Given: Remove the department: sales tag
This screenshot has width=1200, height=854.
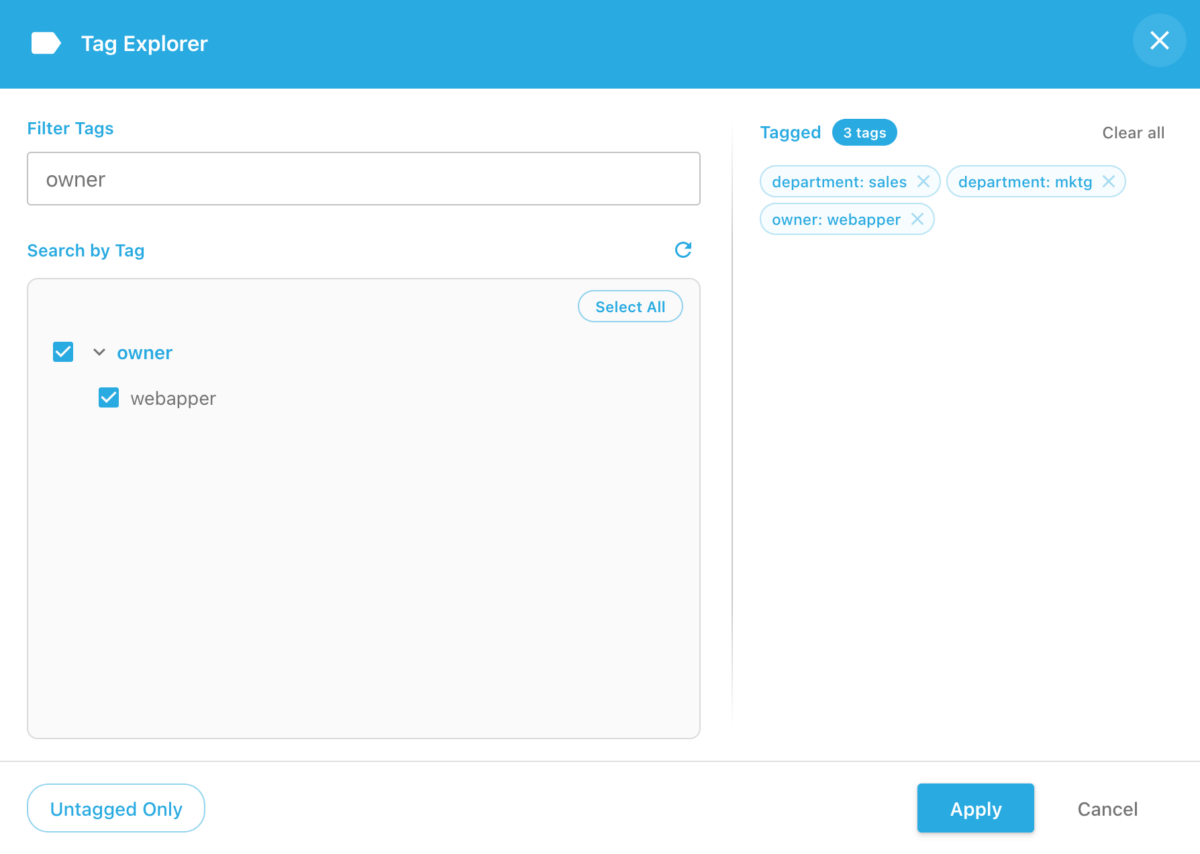Looking at the screenshot, I should [923, 181].
